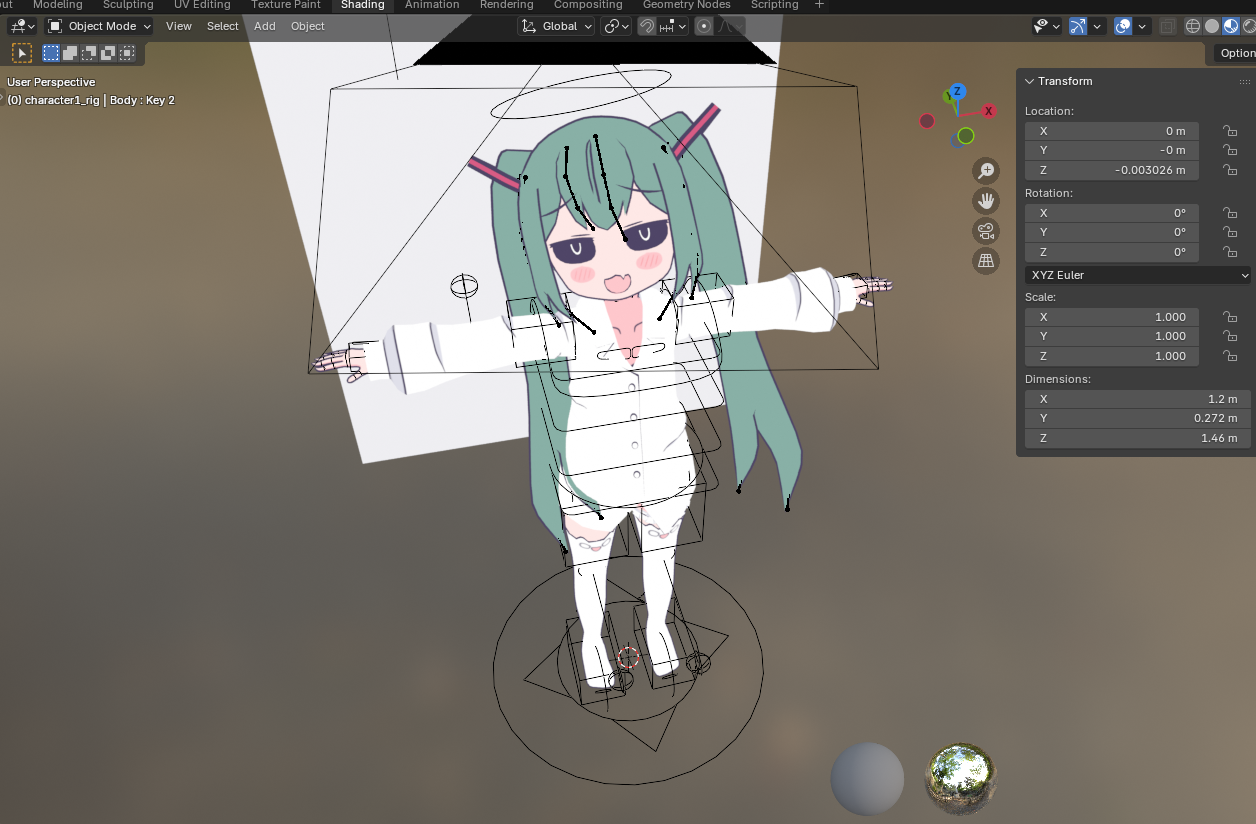Open the Object menu
This screenshot has height=824, width=1256.
[308, 26]
